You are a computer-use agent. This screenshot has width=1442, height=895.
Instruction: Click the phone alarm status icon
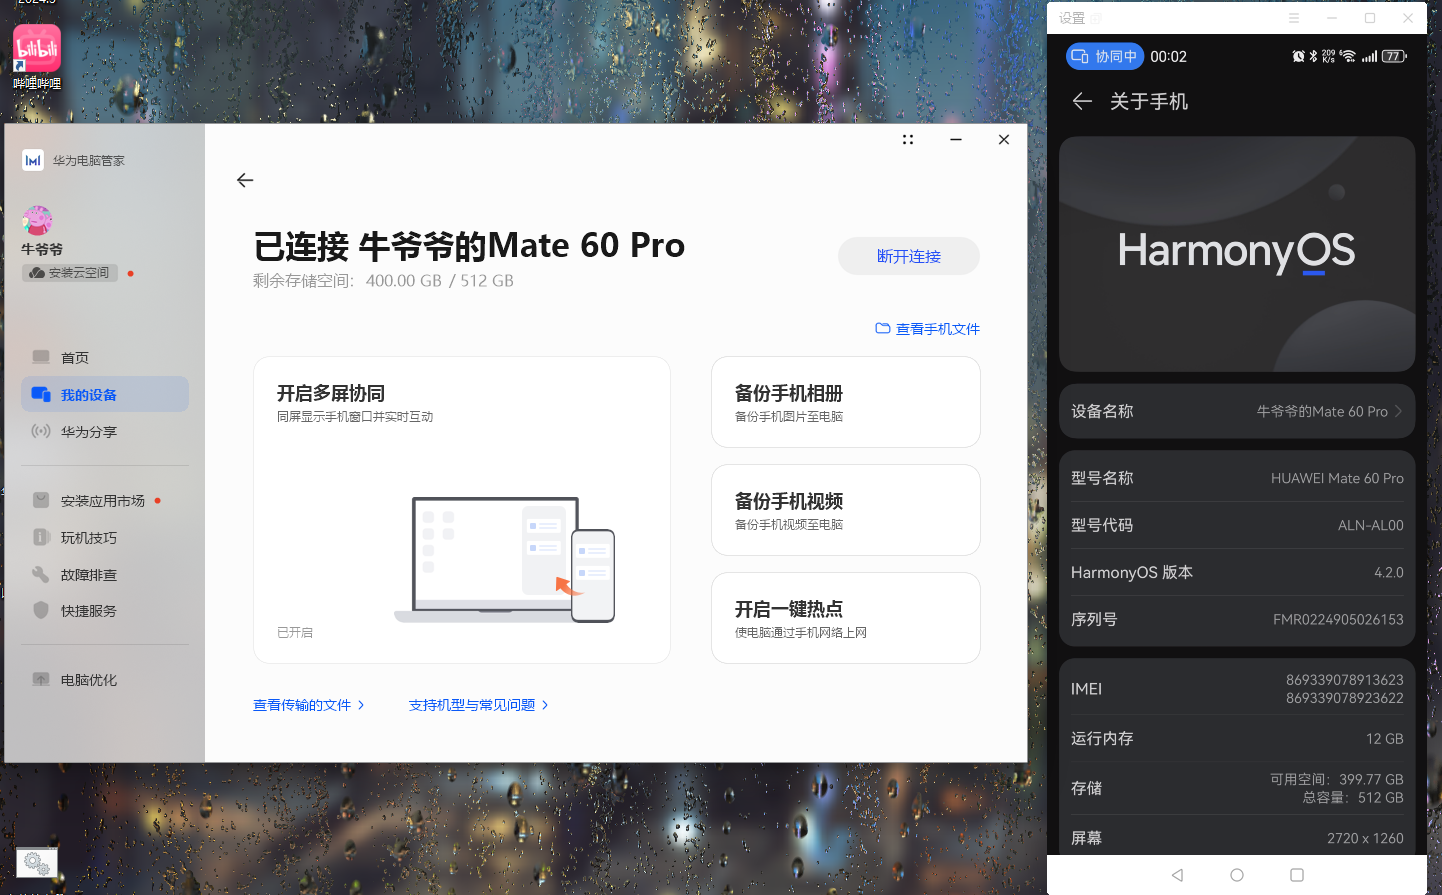[1298, 56]
